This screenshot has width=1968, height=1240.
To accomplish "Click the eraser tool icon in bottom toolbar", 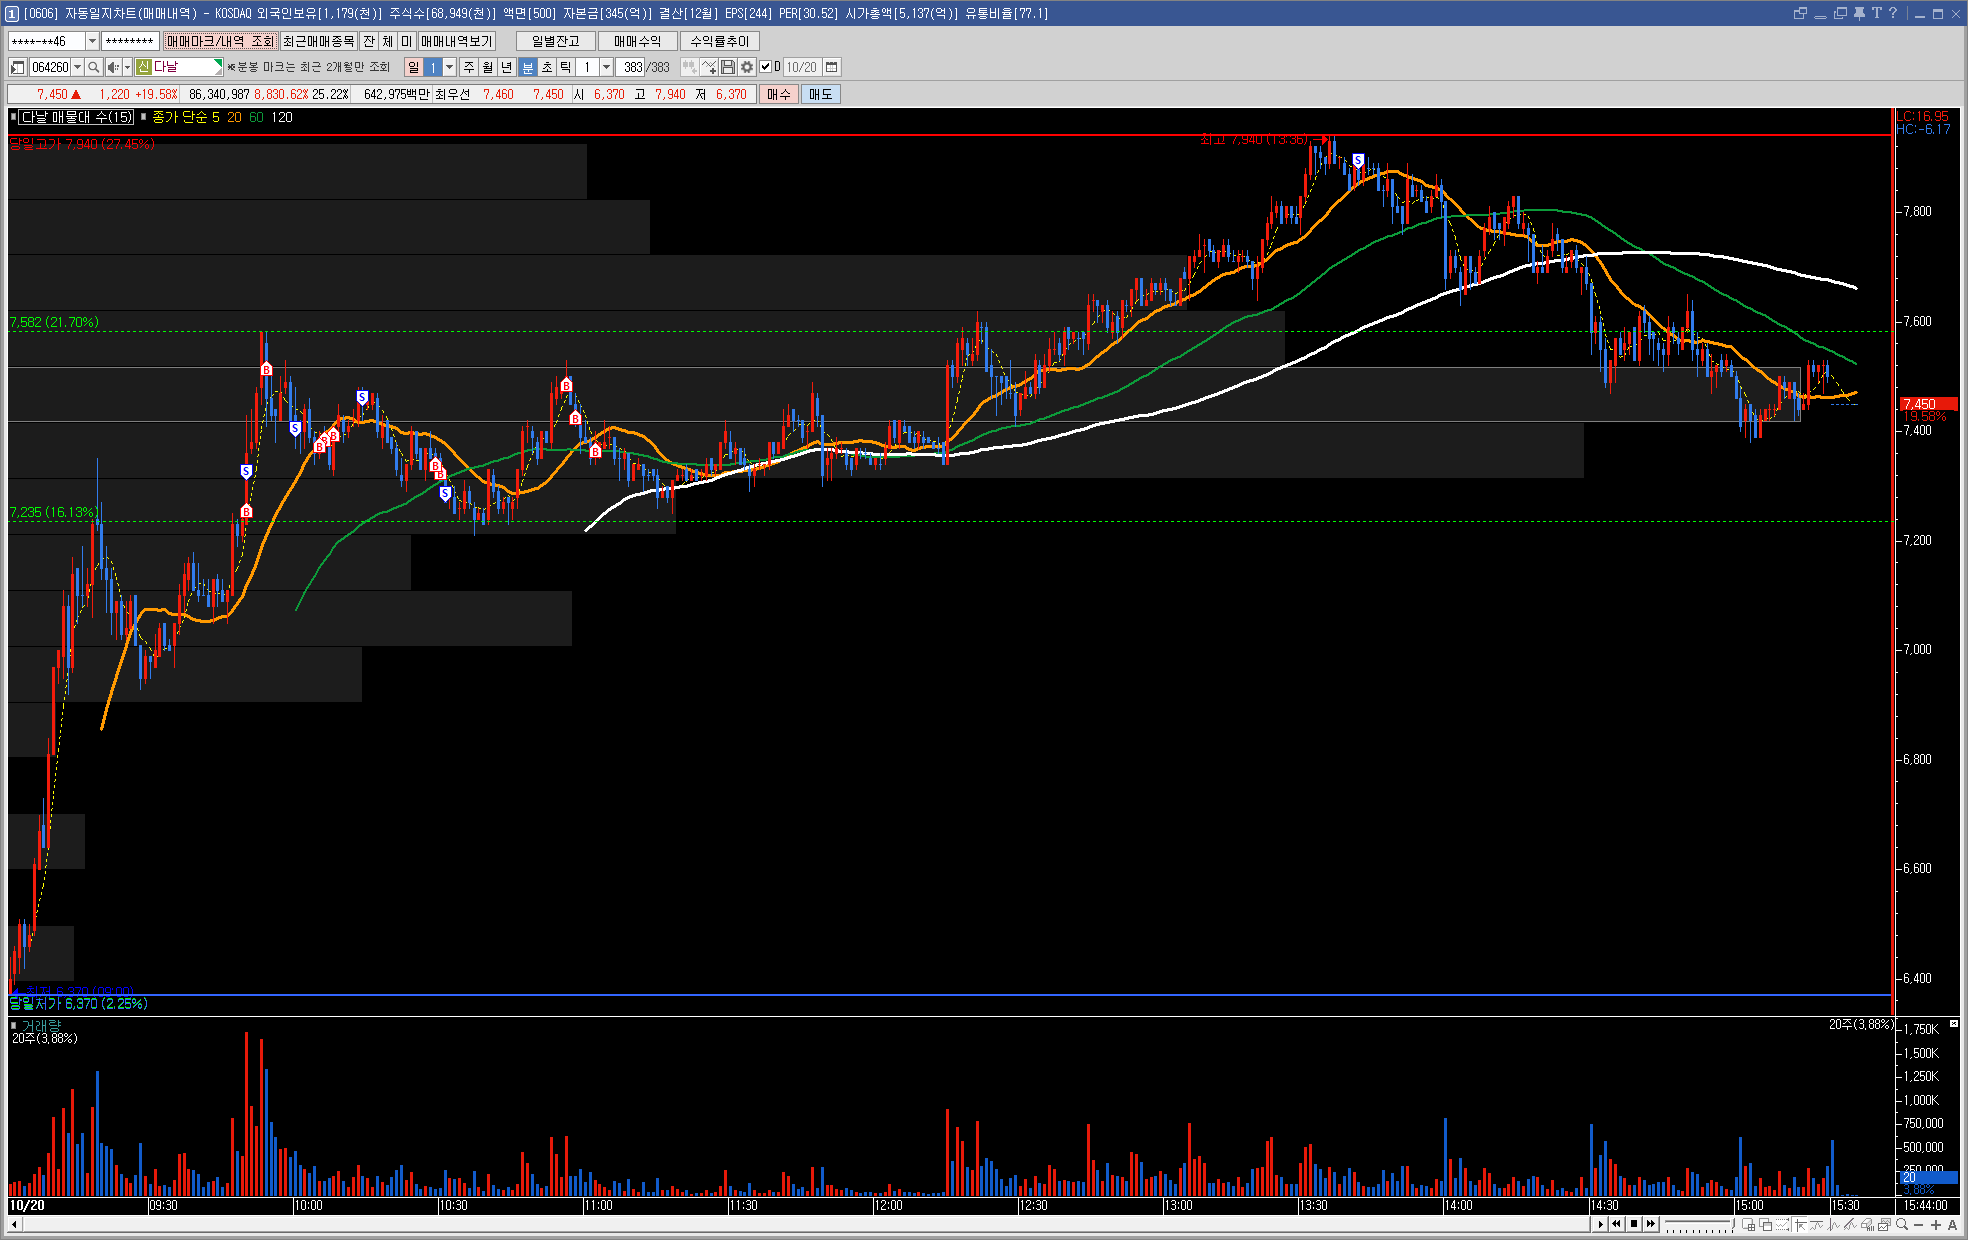I will [1866, 1224].
